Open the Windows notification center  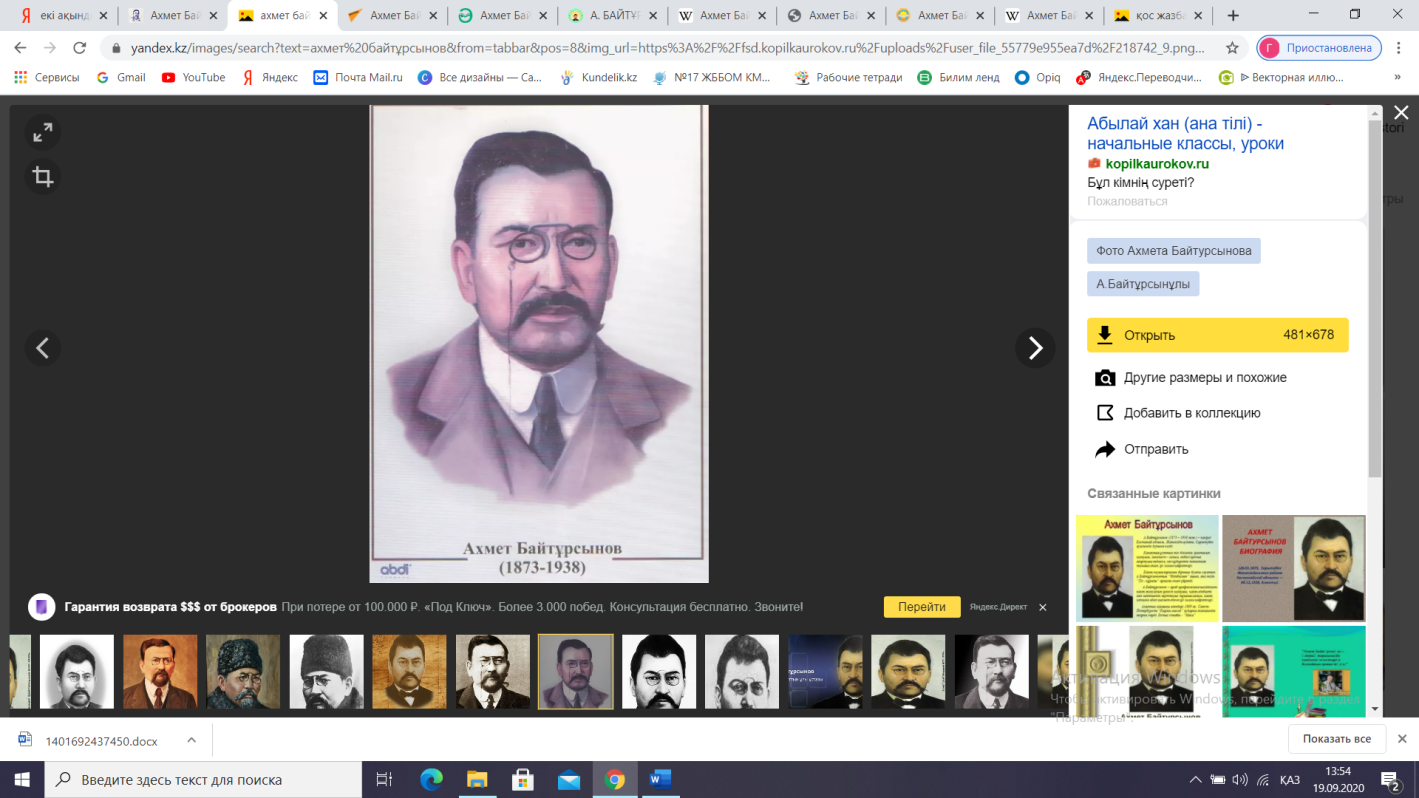coord(1389,779)
